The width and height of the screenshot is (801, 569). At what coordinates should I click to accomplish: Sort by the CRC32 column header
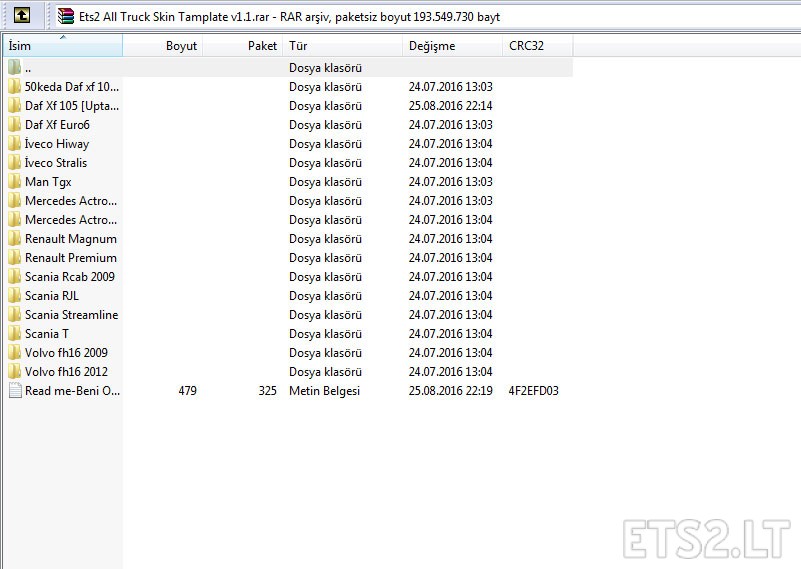point(537,45)
